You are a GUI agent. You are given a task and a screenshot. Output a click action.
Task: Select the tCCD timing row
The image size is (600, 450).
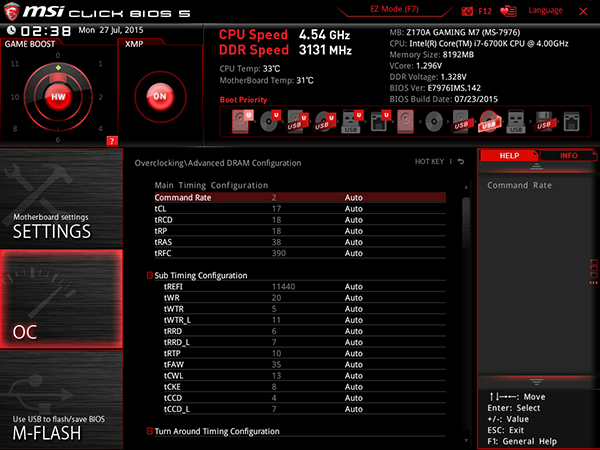pyautogui.click(x=305, y=398)
